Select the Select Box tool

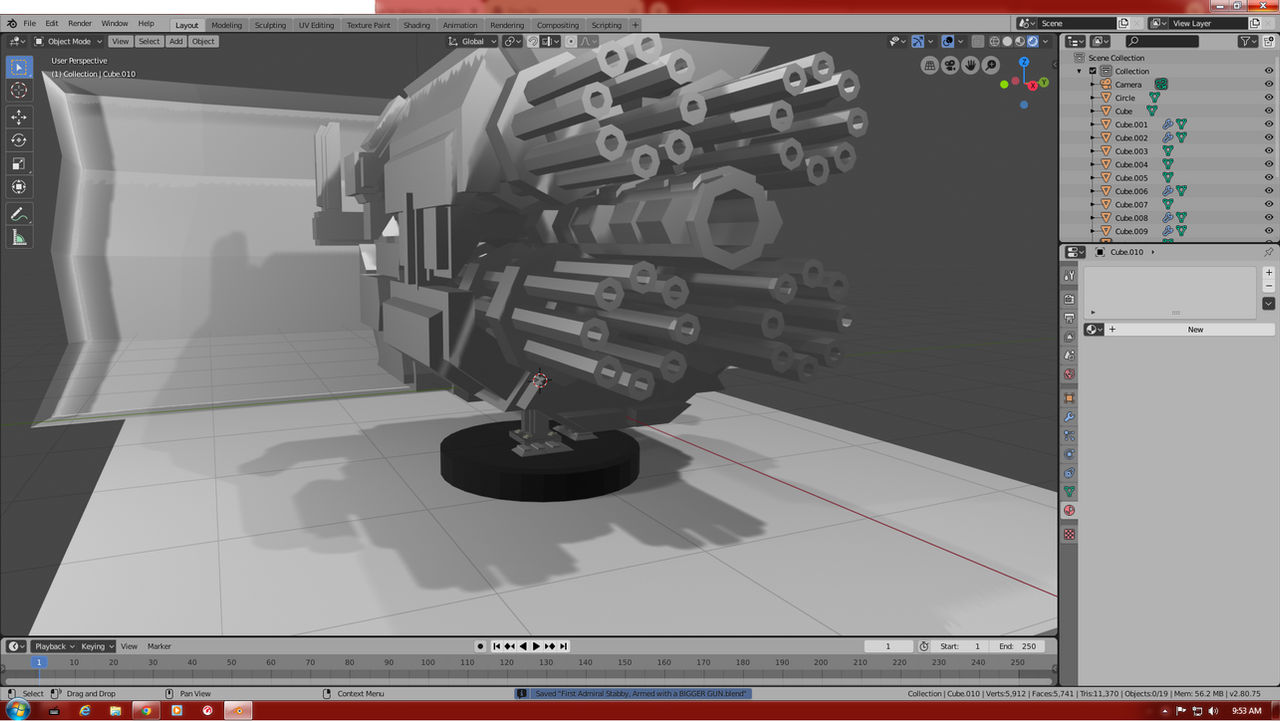pos(19,68)
